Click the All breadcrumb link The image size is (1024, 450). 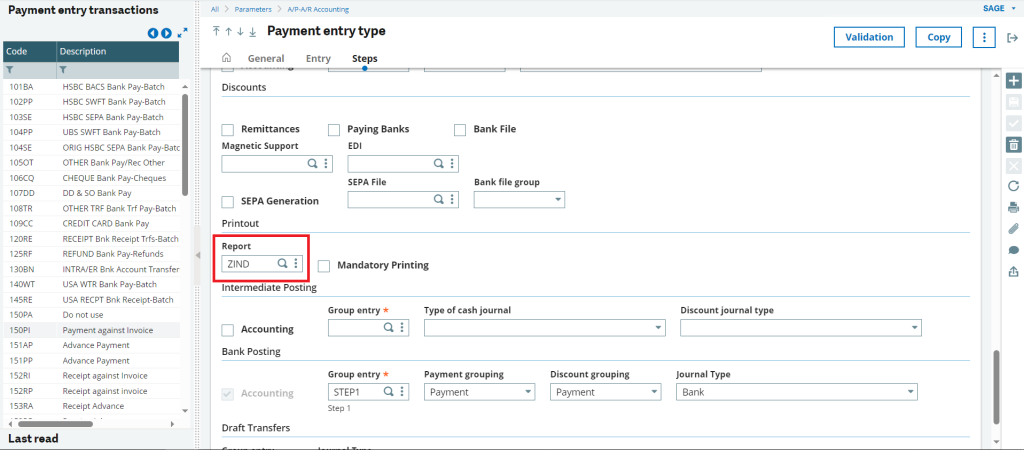(x=215, y=9)
